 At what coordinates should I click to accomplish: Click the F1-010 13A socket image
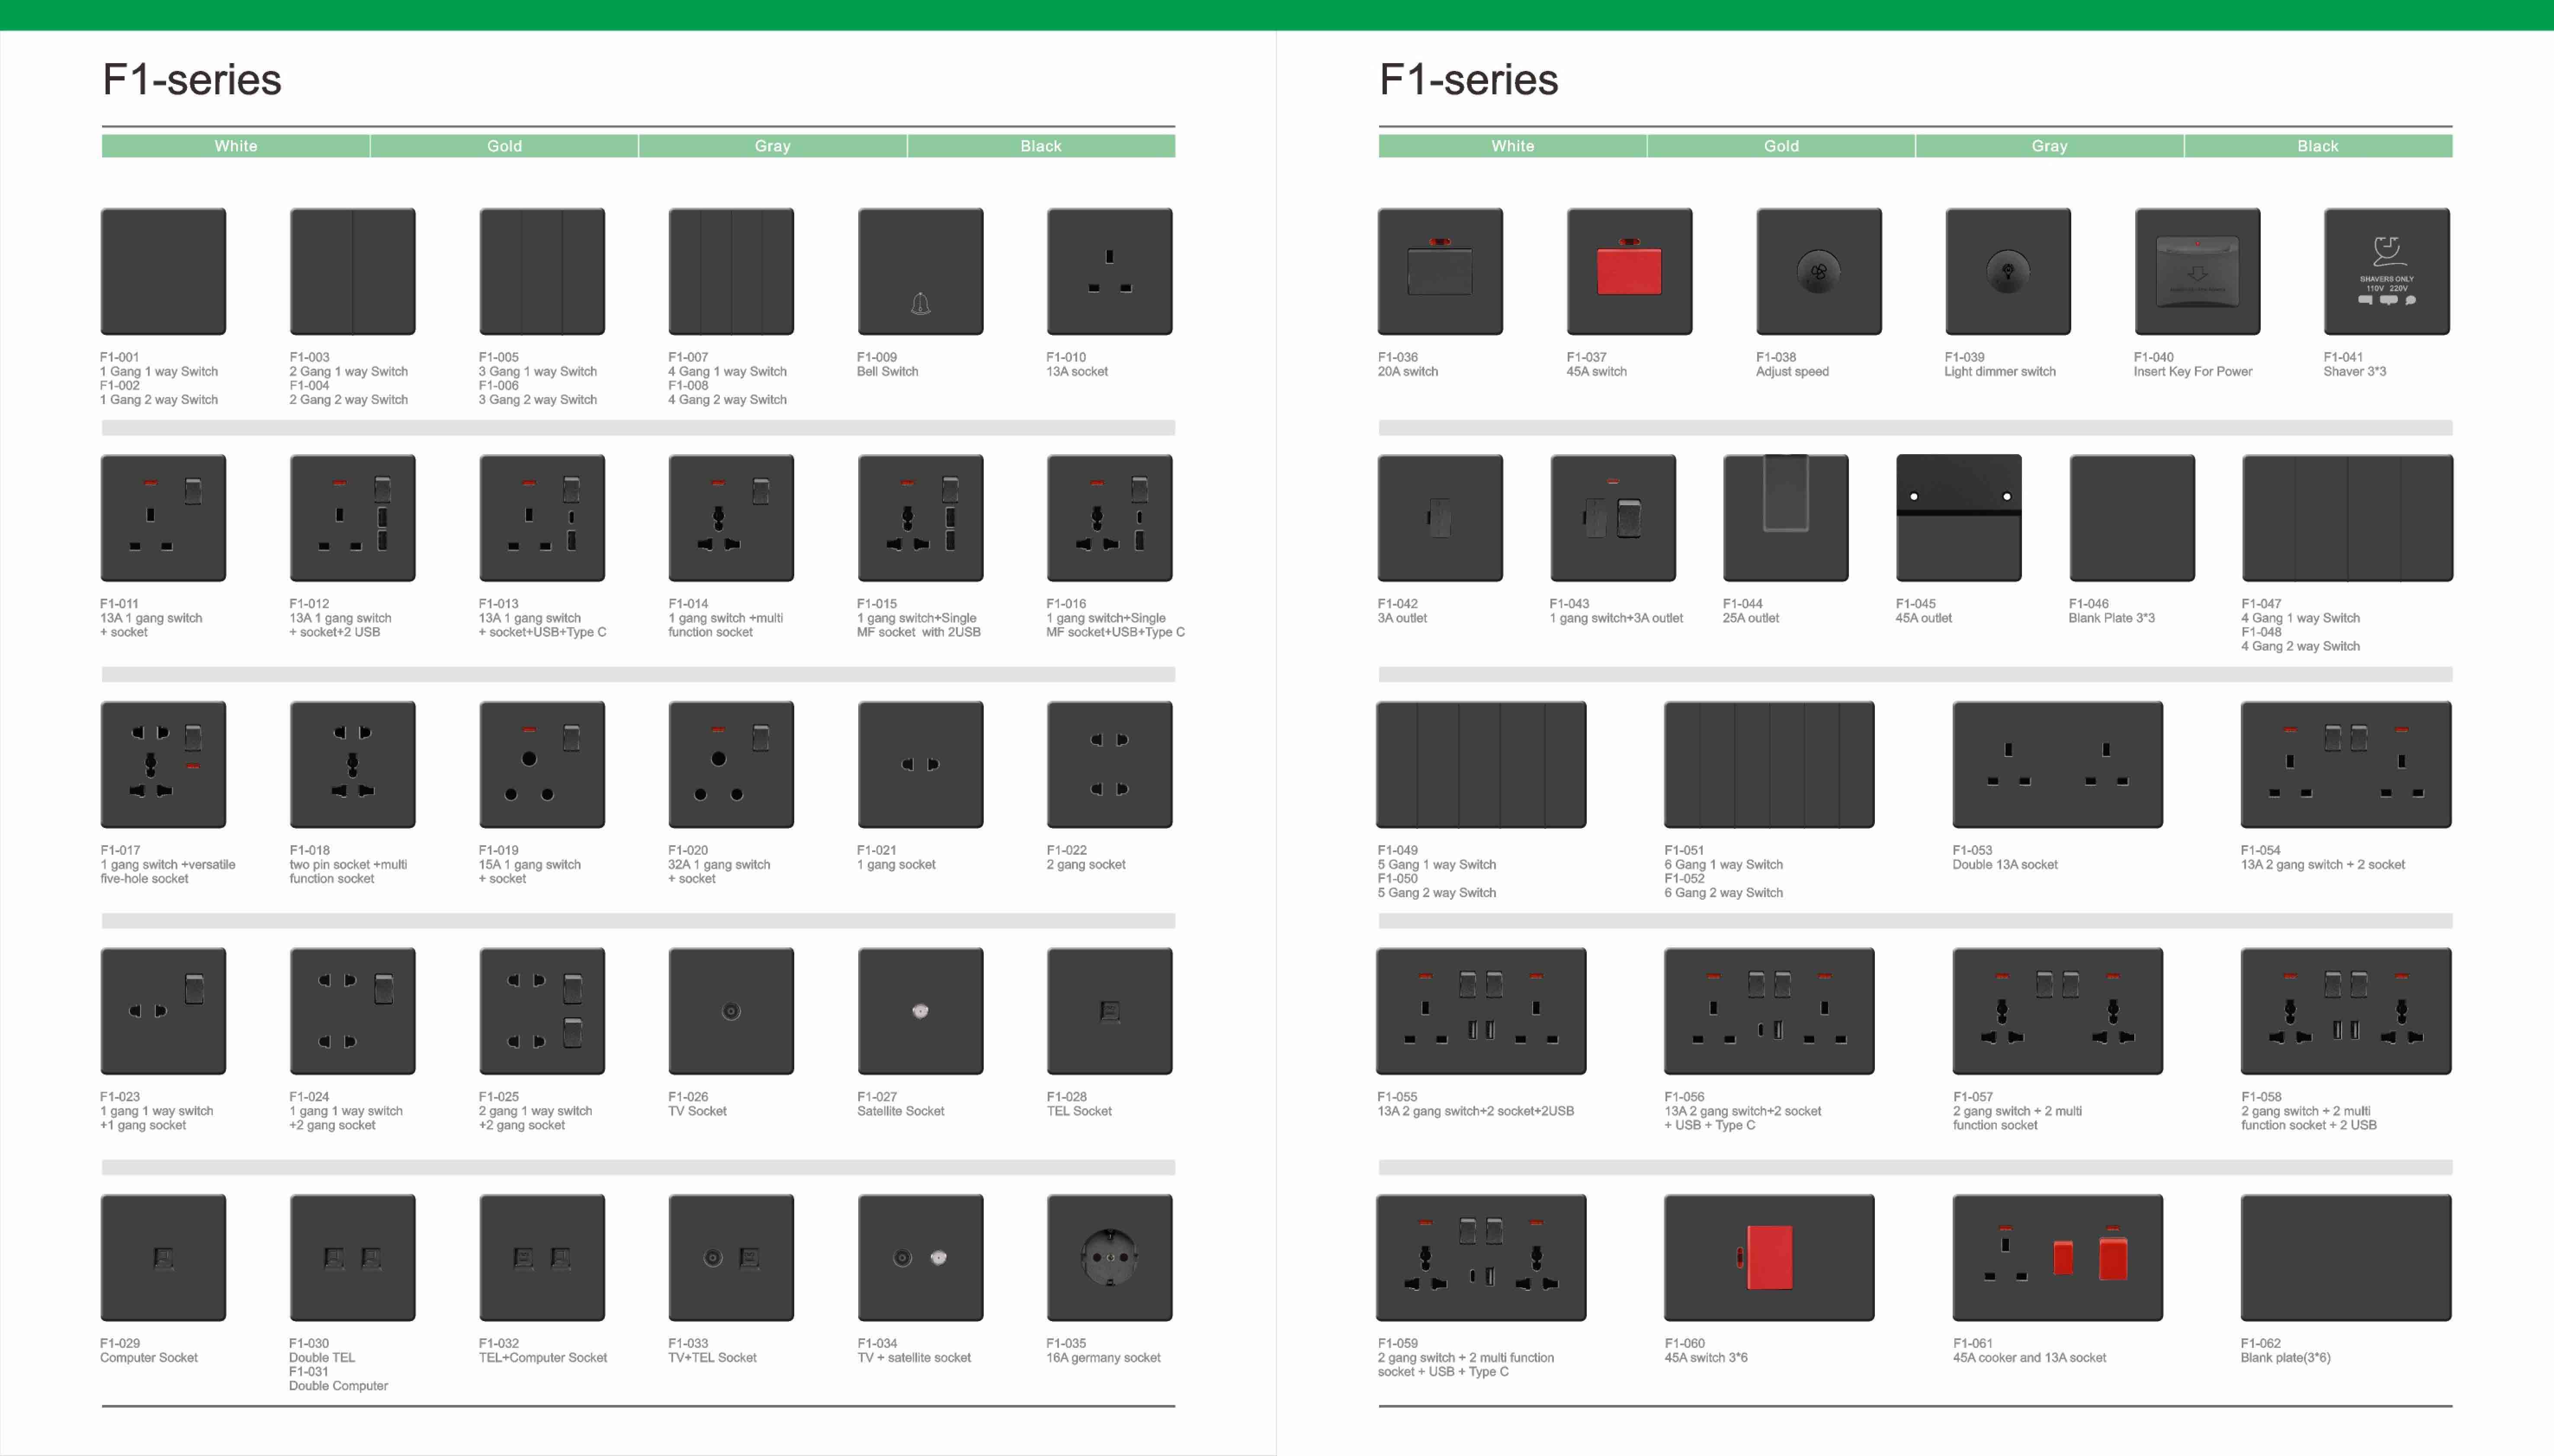1109,271
